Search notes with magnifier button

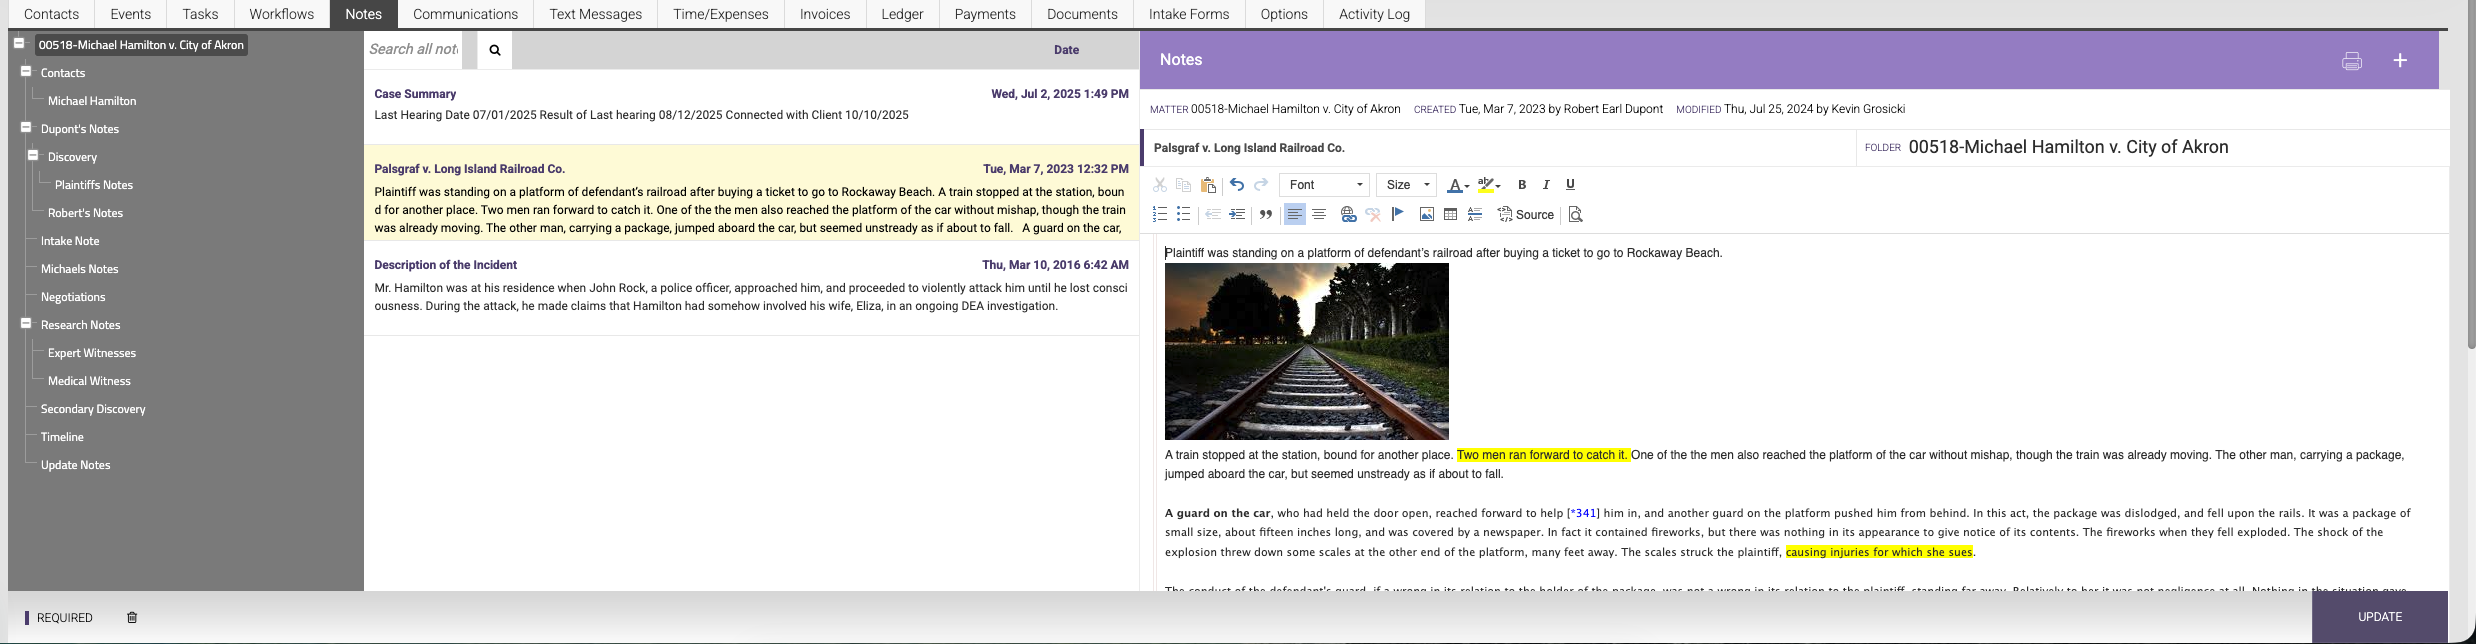[x=495, y=50]
